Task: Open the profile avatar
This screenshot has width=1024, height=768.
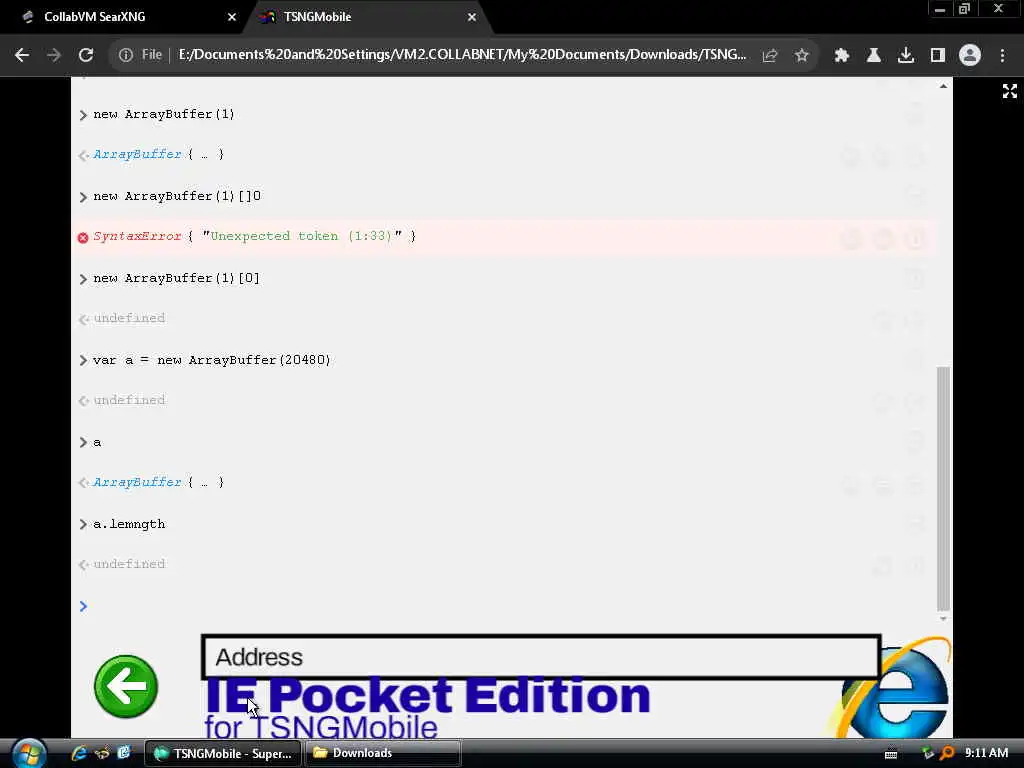Action: 970,56
